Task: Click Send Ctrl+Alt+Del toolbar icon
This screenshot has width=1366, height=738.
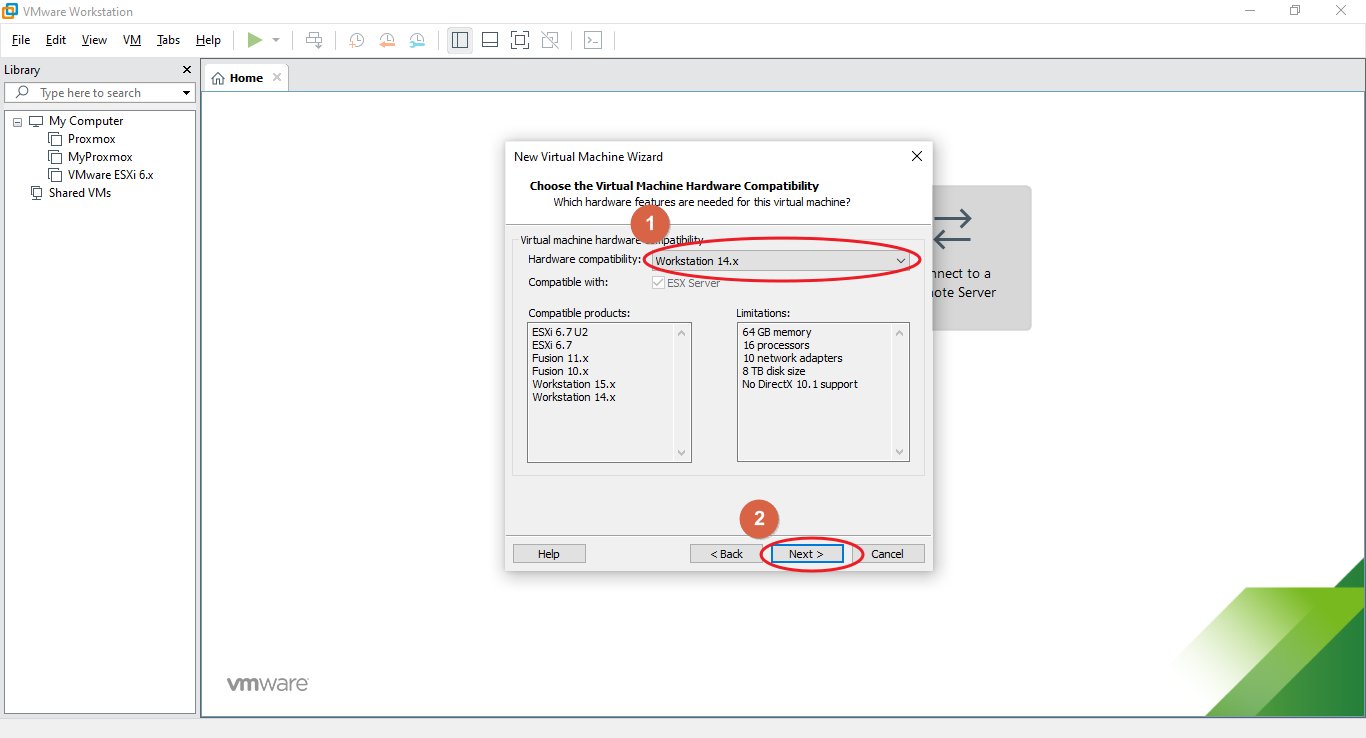Action: [314, 40]
